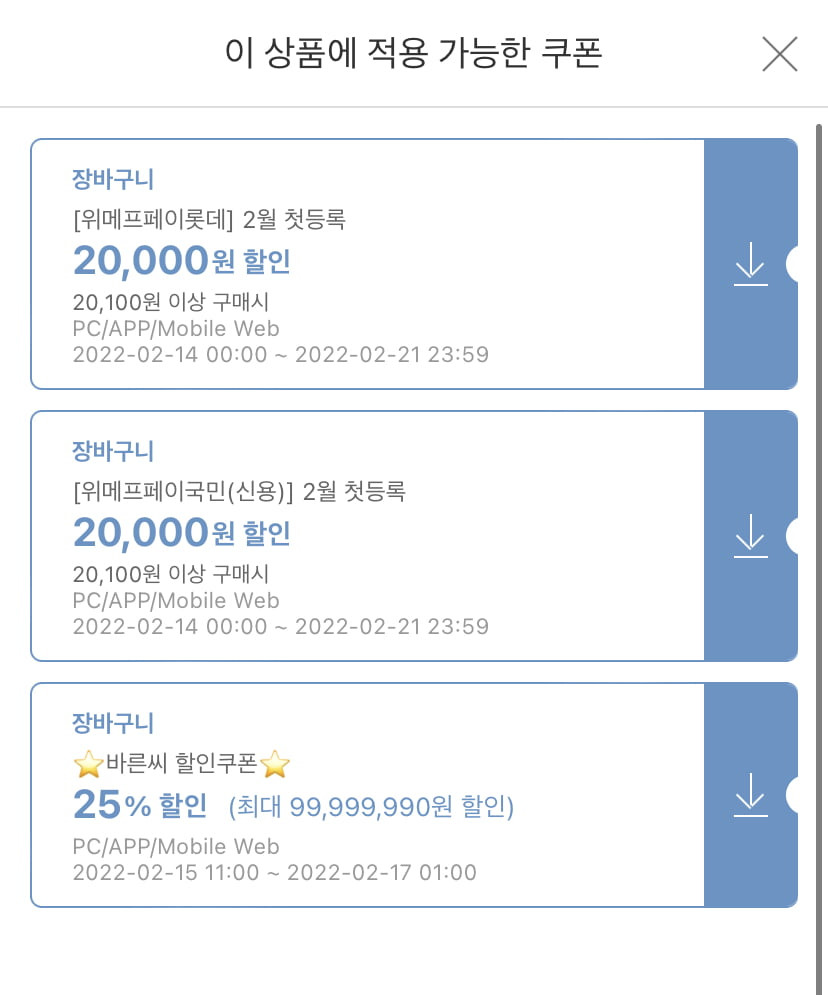This screenshot has height=995, width=828.
Task: Select the [위메프페이롯데] 2월 첫등록 coupon title
Action: 209,220
